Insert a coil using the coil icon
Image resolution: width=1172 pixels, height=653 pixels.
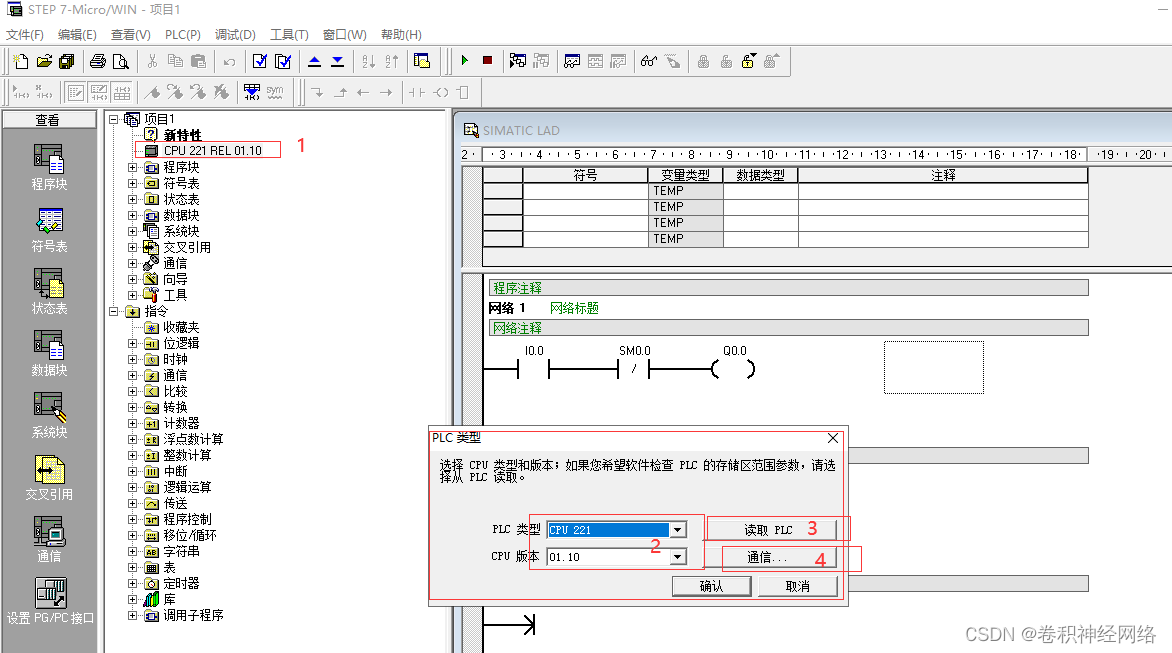(x=441, y=93)
